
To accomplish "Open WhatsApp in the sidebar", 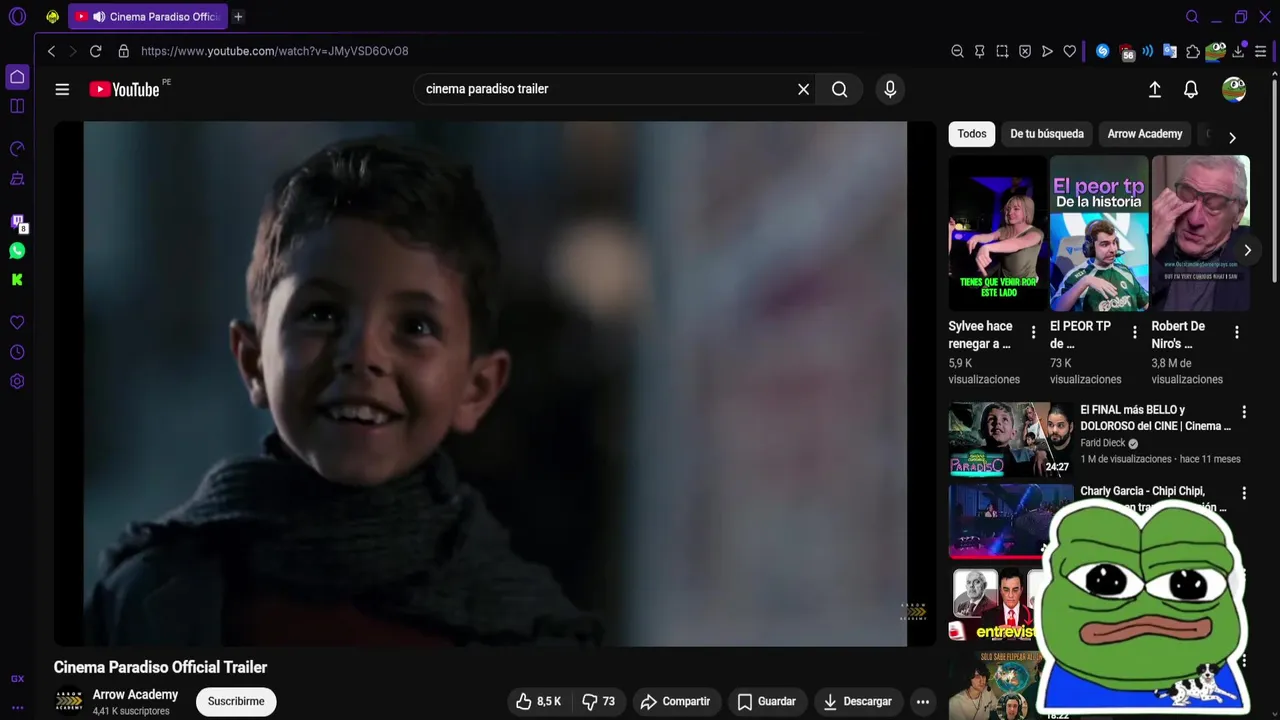I will coord(17,251).
